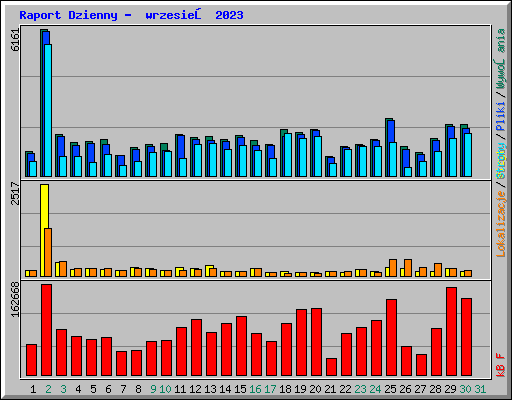
Task: Select the green day 16 label
Action: 255,389
